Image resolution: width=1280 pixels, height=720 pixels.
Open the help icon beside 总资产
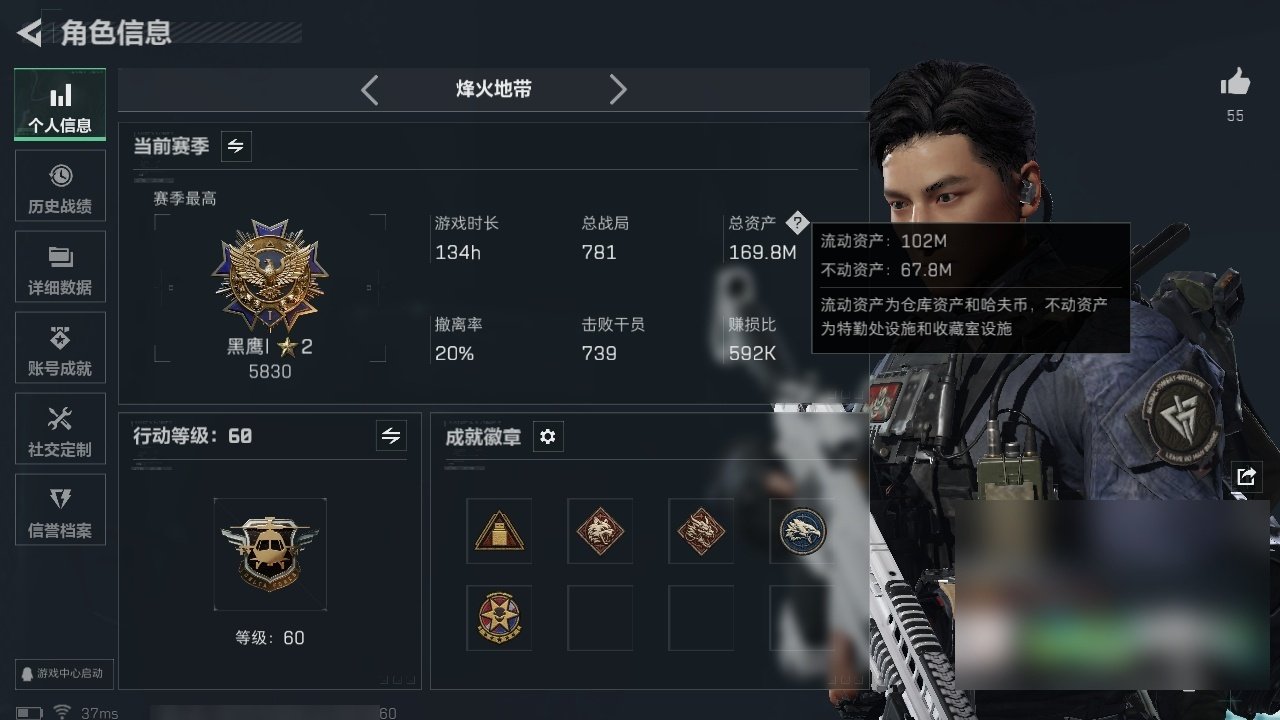click(796, 222)
